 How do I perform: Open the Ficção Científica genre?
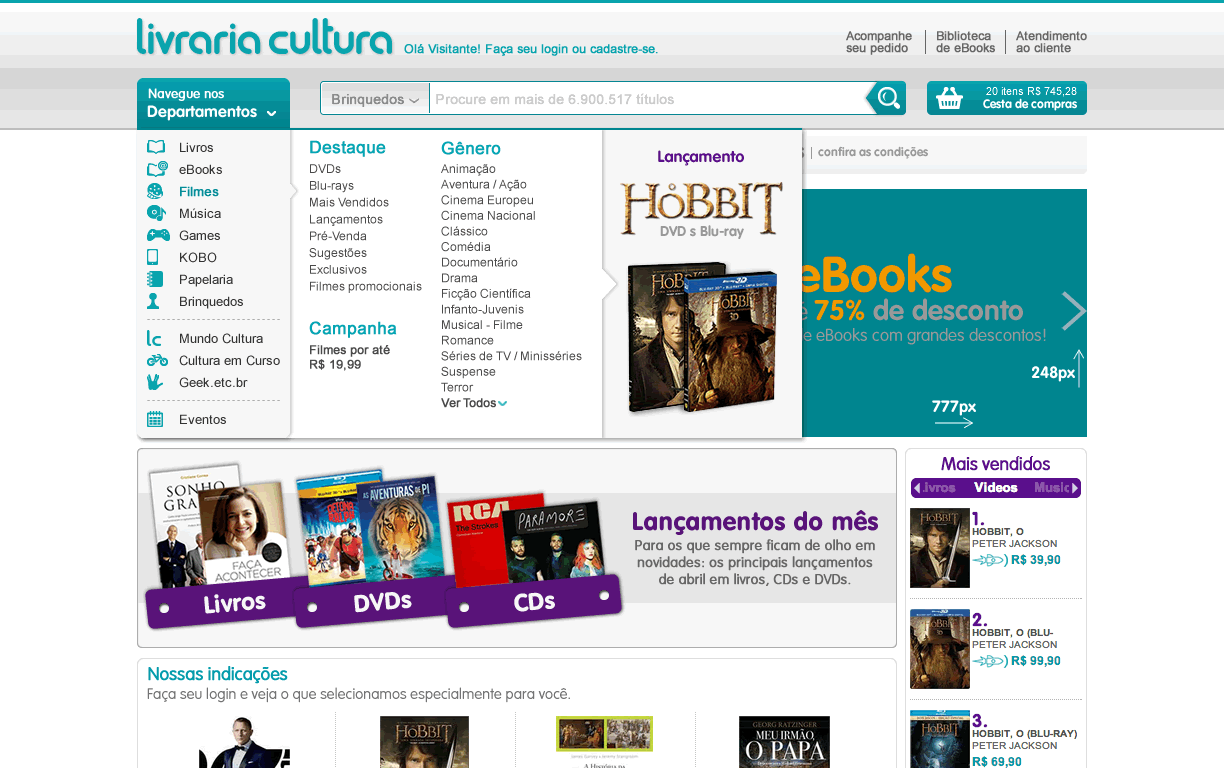pos(486,294)
